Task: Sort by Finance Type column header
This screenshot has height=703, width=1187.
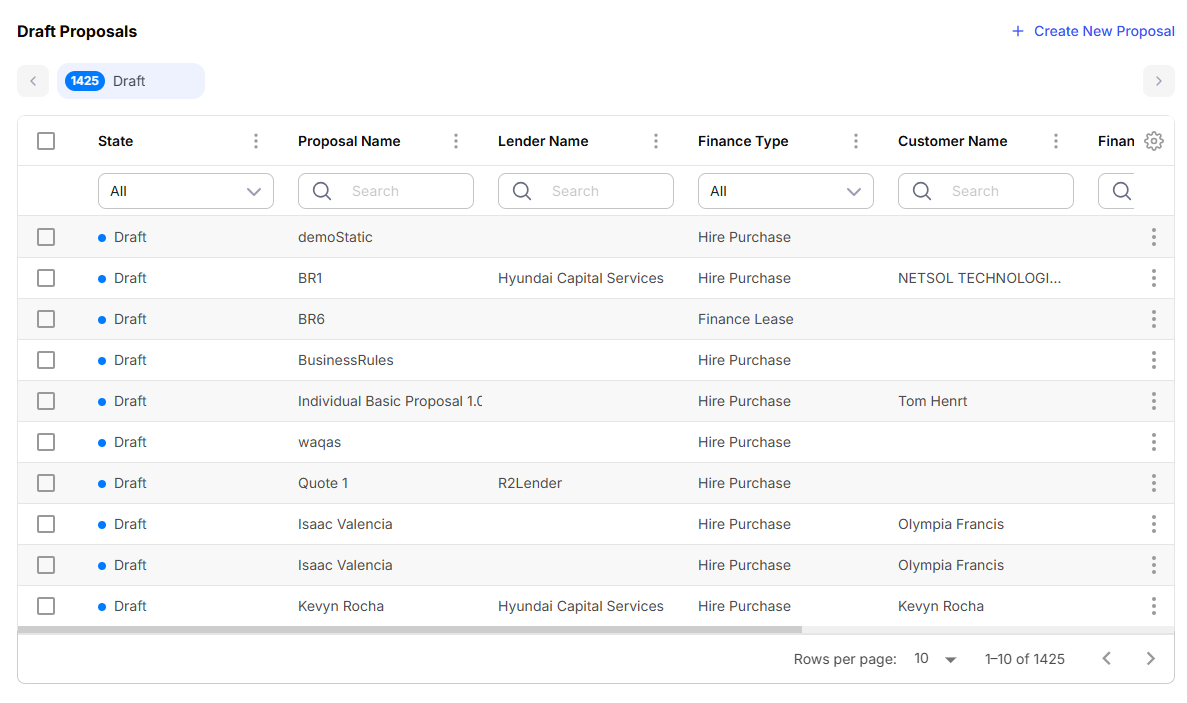Action: click(743, 141)
